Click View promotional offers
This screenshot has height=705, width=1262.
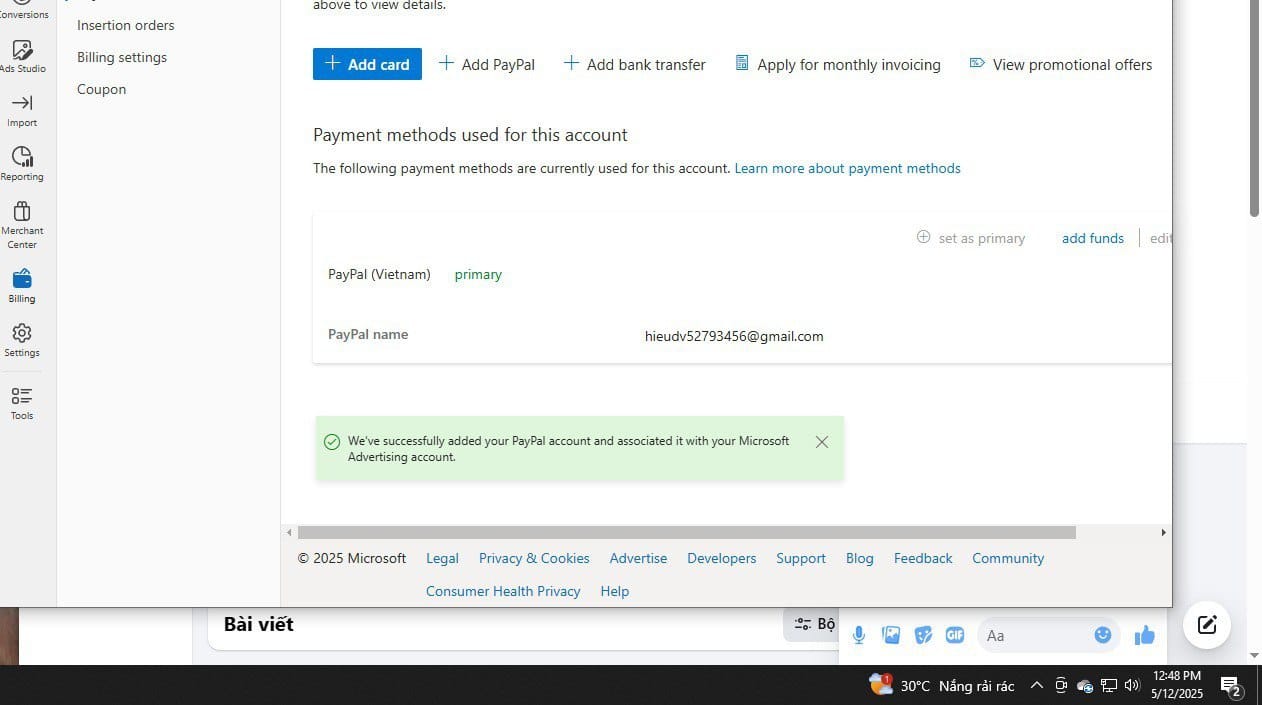[1061, 64]
